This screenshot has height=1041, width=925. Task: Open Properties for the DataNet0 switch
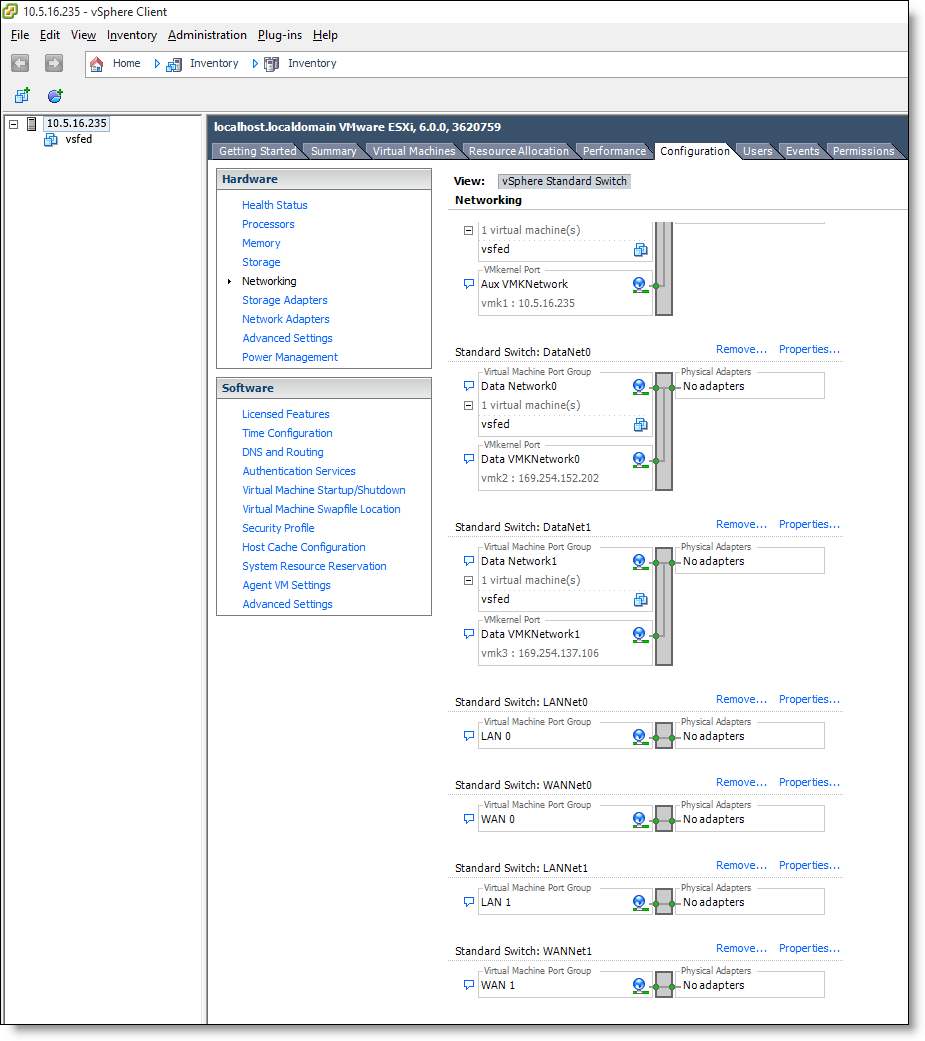(x=809, y=349)
